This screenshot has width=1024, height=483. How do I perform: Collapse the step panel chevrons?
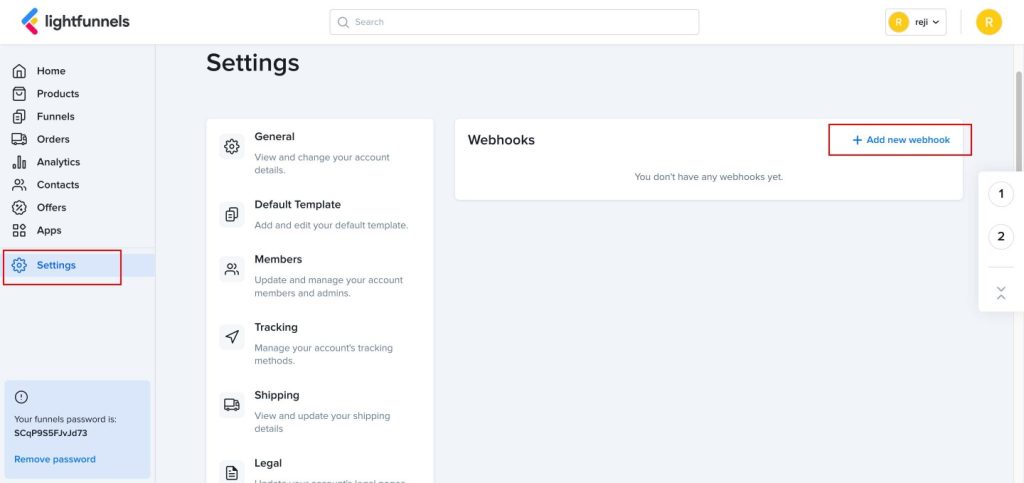pyautogui.click(x=1001, y=293)
